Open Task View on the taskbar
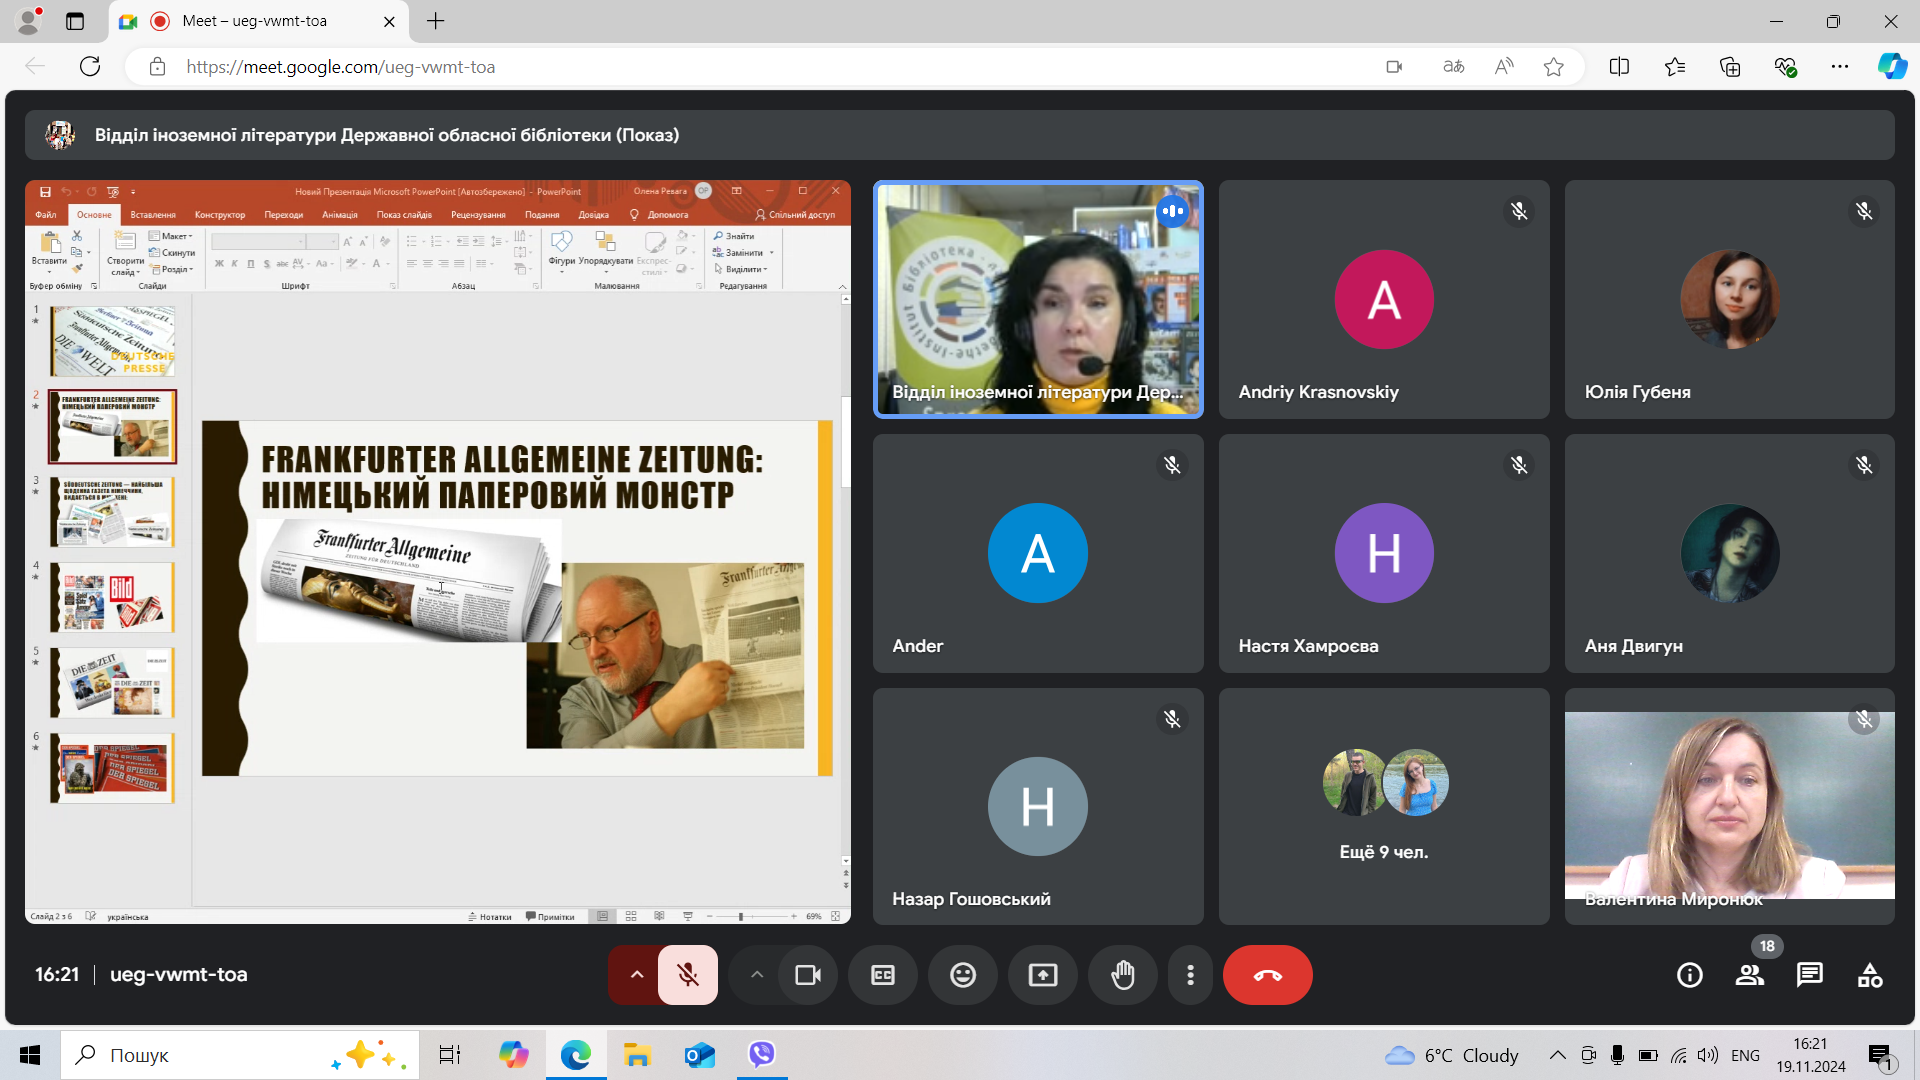This screenshot has width=1920, height=1080. coord(450,1055)
